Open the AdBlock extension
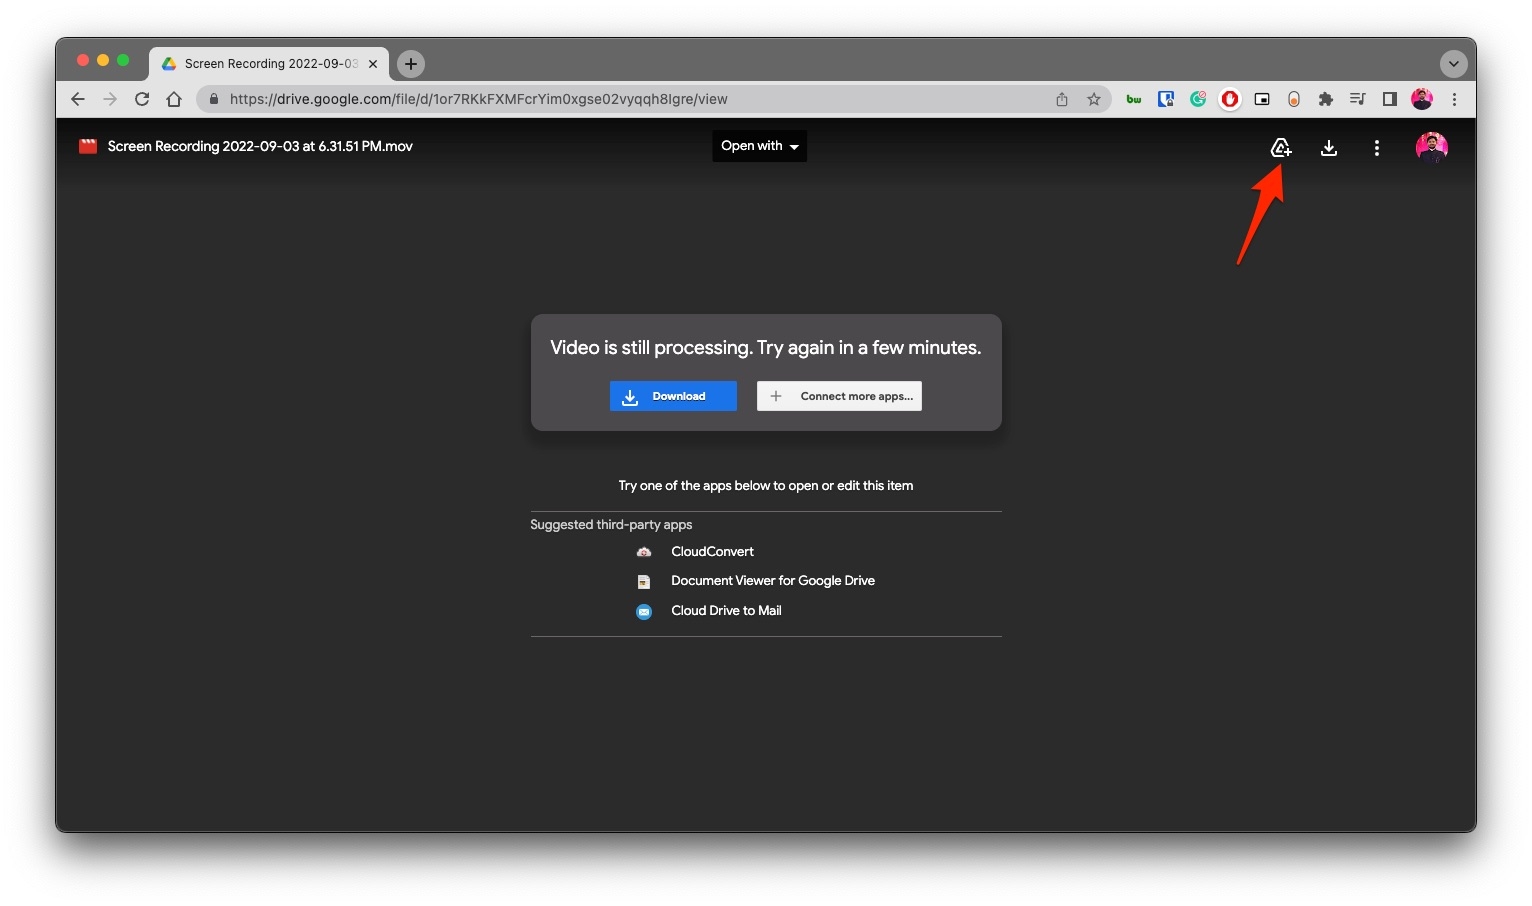Screen dimensions: 1532x906 coord(1229,99)
